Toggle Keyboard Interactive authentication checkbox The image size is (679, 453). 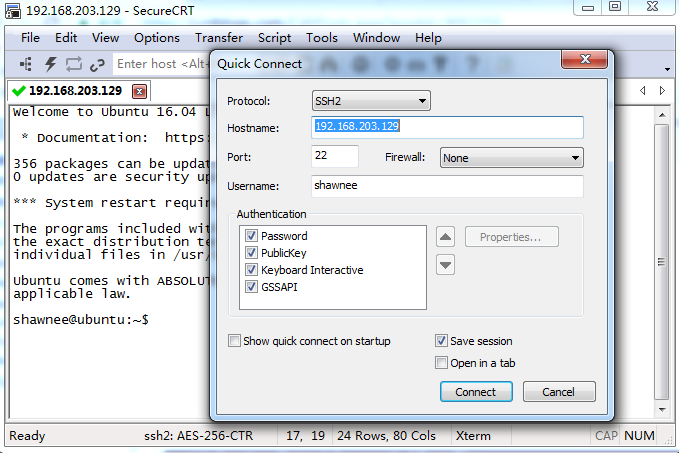click(x=251, y=269)
